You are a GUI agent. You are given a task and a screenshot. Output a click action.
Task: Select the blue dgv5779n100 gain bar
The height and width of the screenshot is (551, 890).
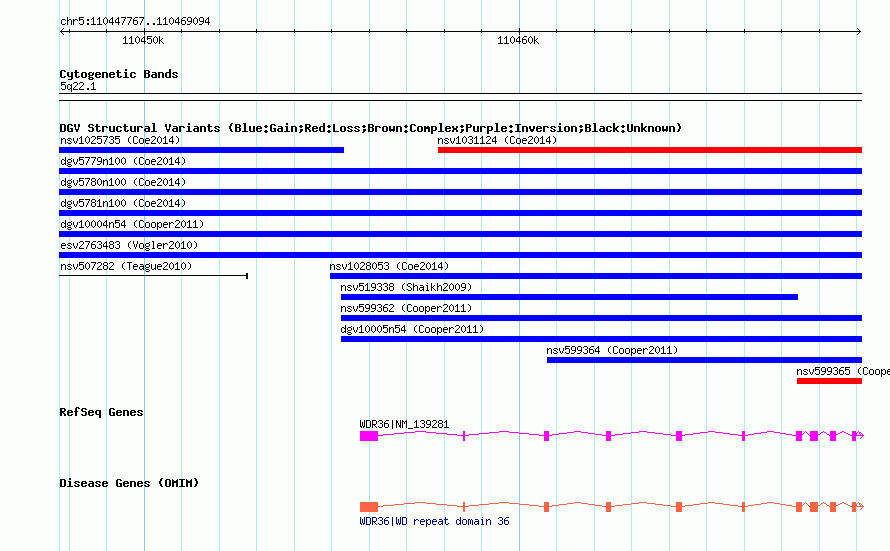pos(460,171)
